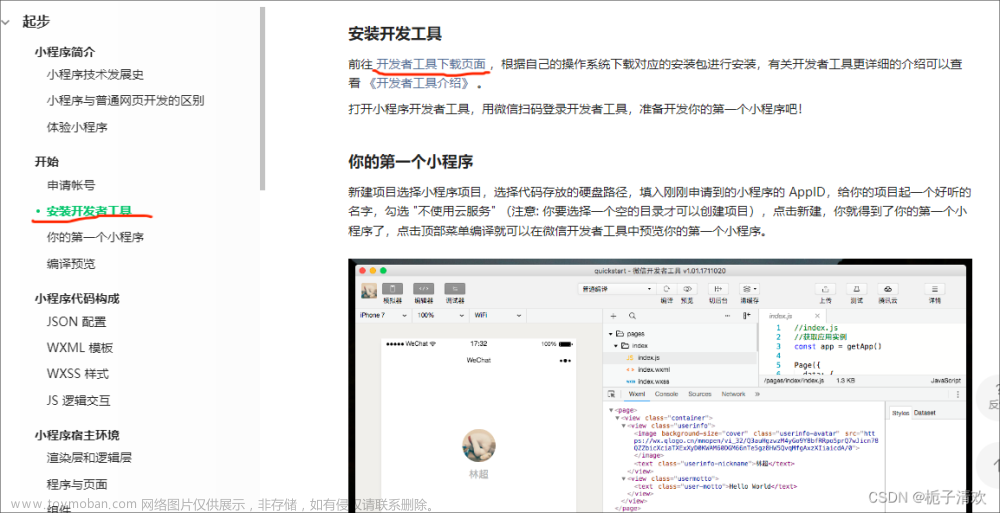This screenshot has height=513, width=1000.
Task: Open 你的第一个小程序 sidebar item
Action: coord(95,237)
